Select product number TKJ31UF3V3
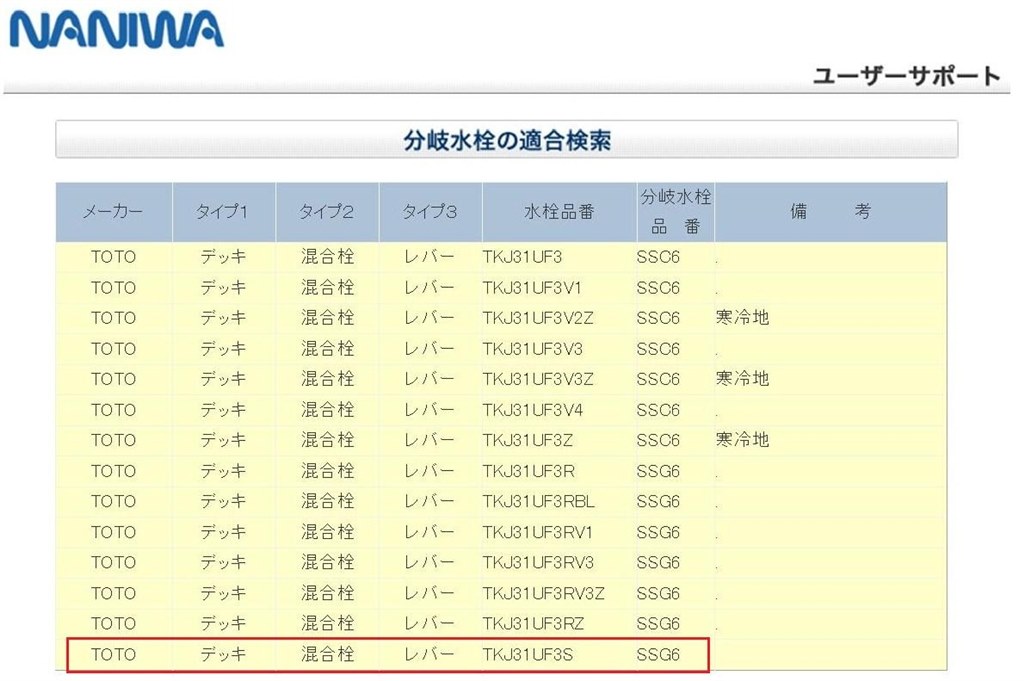 tap(532, 349)
